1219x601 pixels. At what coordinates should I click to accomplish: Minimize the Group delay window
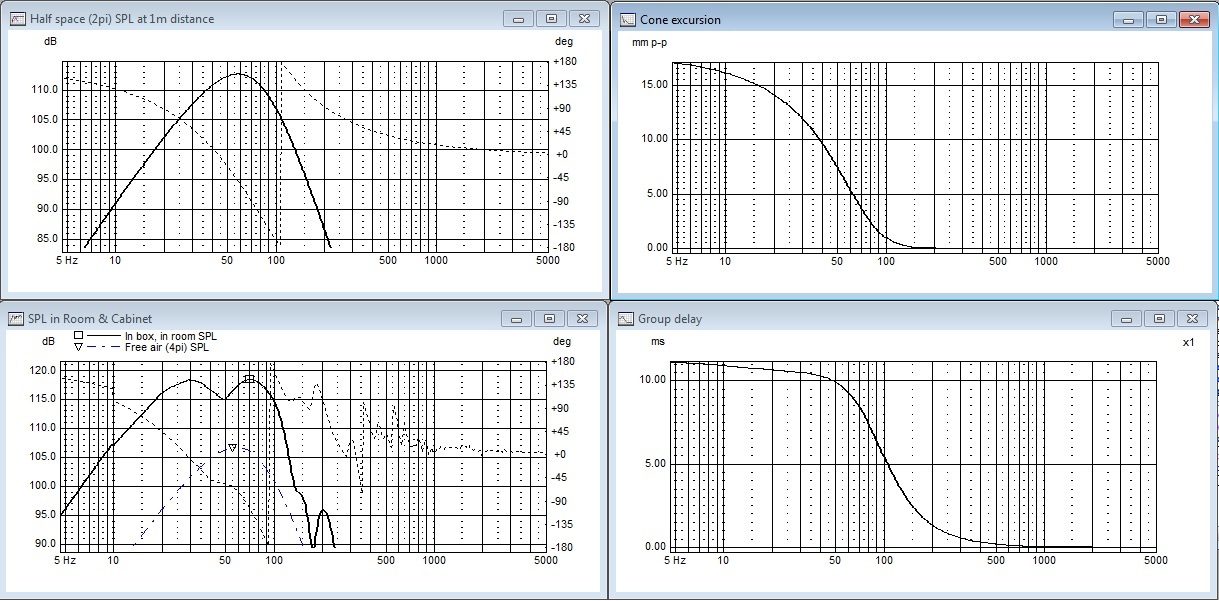click(1127, 319)
